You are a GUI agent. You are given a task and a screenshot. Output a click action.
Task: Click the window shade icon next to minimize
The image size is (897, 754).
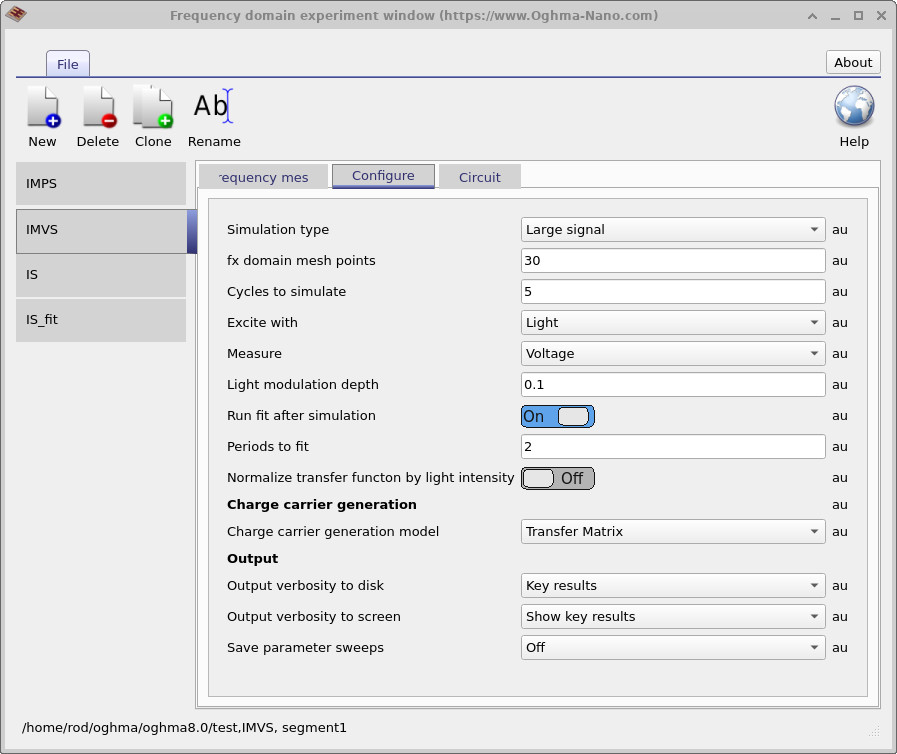point(812,15)
